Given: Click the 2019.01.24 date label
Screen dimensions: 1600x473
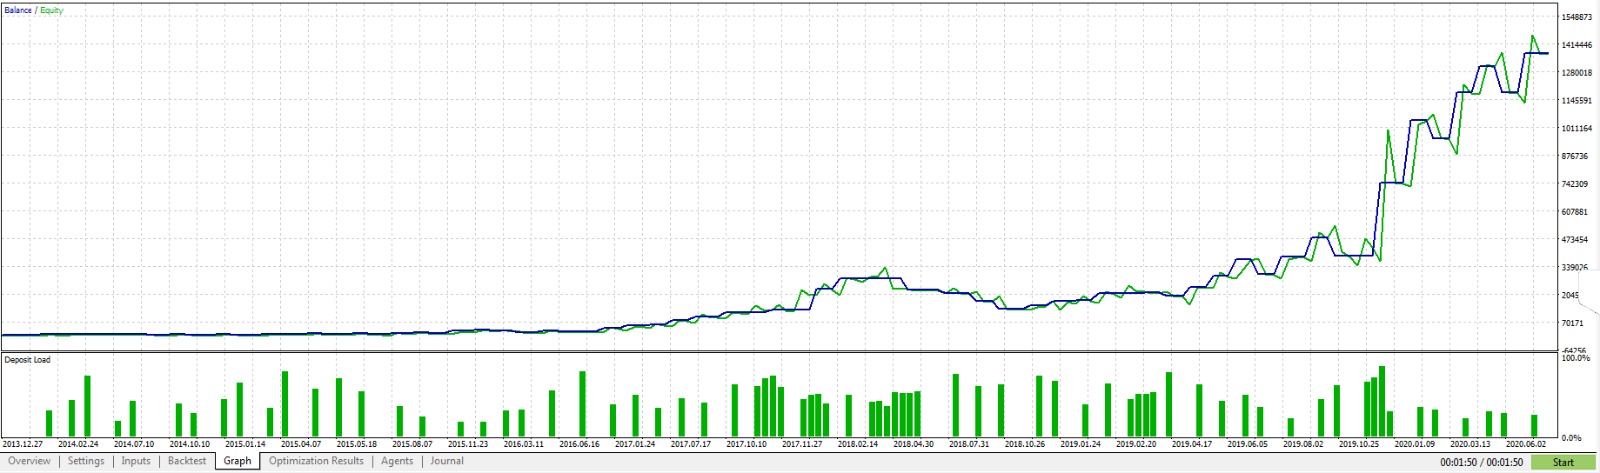Looking at the screenshot, I should tap(1080, 444).
